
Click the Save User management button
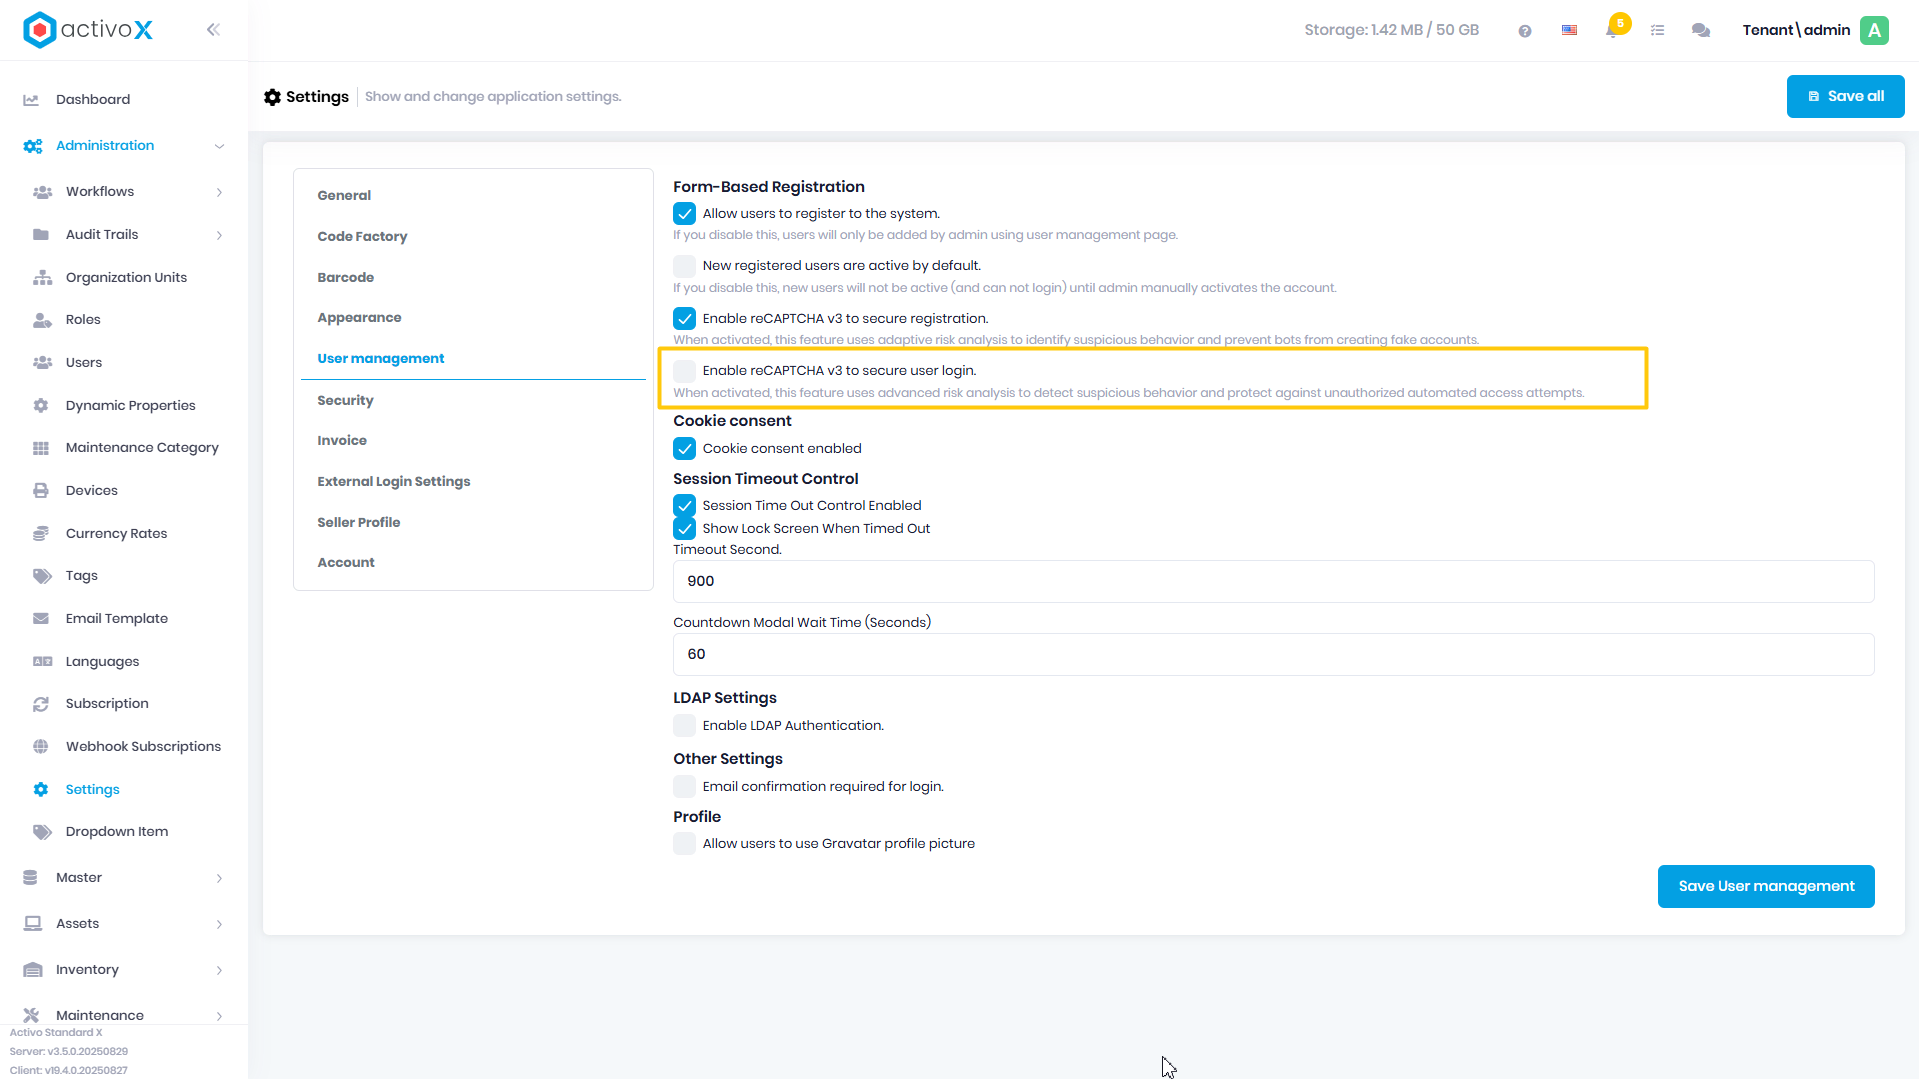(1766, 886)
